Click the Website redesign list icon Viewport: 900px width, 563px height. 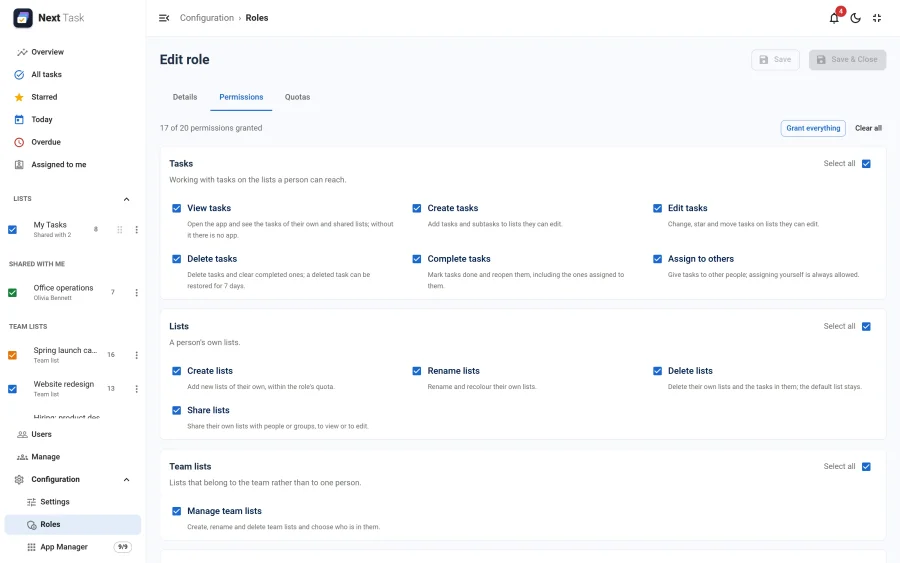[12, 389]
